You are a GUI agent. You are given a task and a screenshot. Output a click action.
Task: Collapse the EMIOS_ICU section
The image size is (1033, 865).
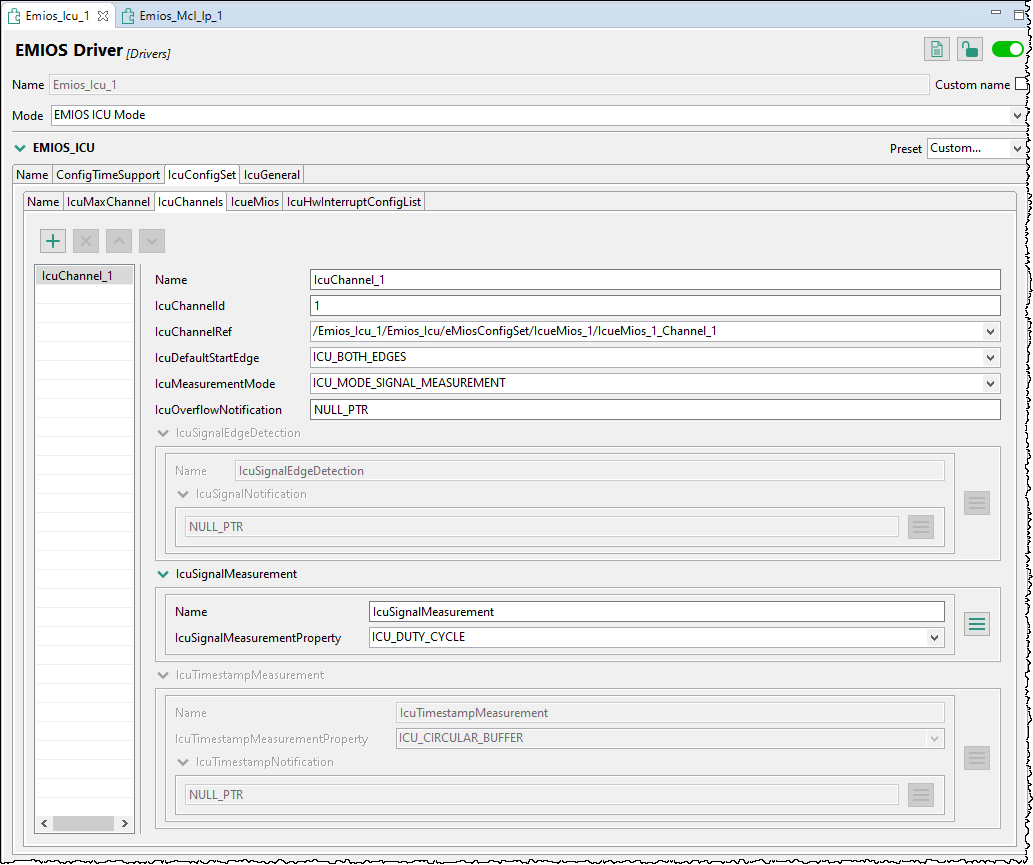click(20, 148)
